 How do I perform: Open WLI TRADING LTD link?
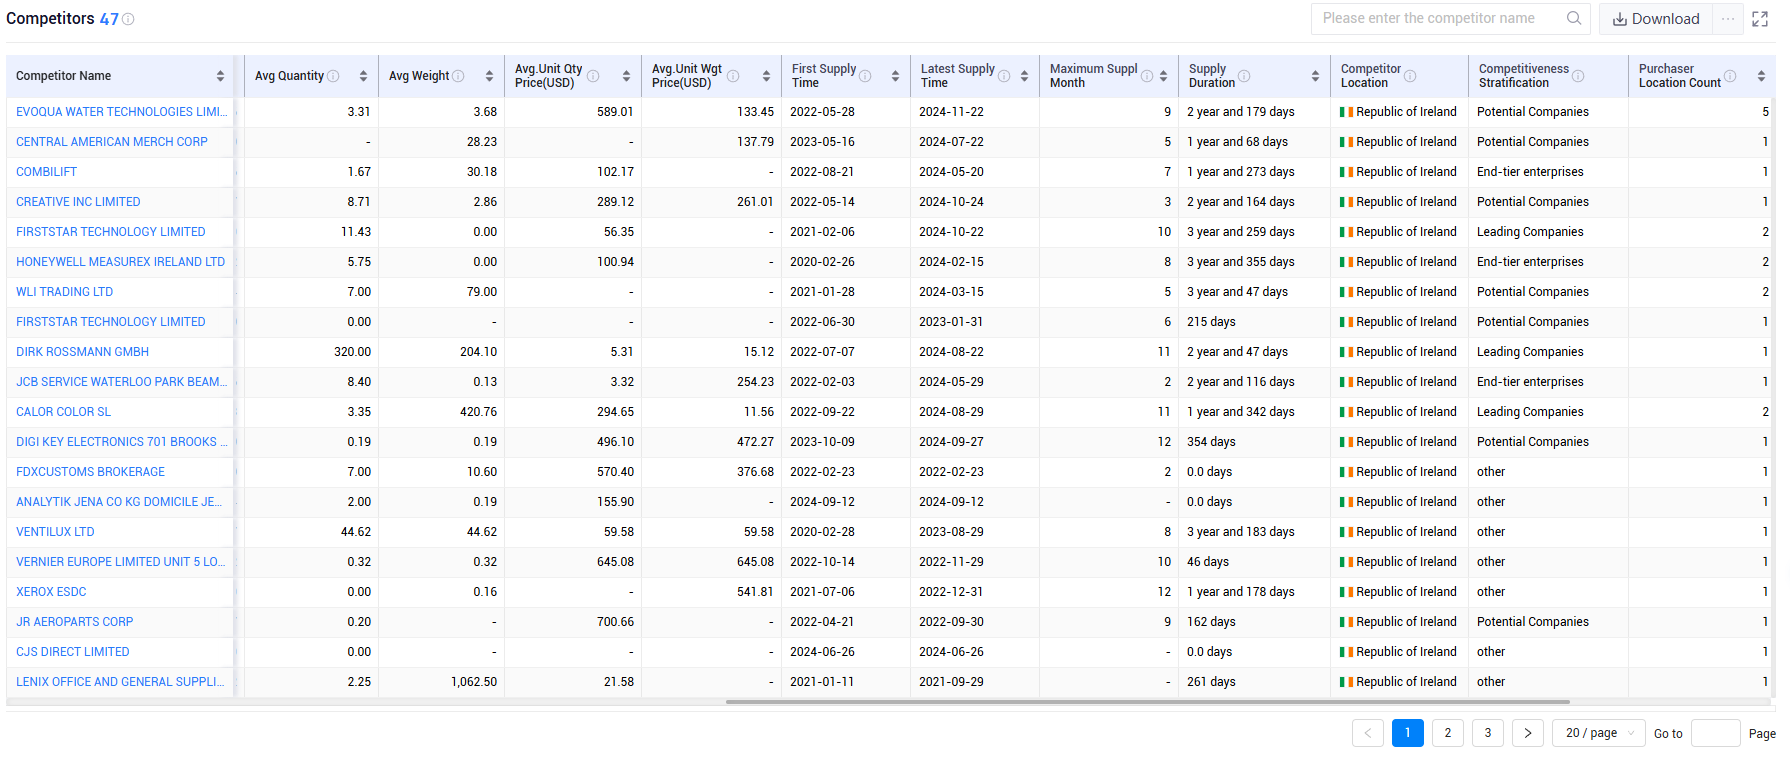(64, 292)
